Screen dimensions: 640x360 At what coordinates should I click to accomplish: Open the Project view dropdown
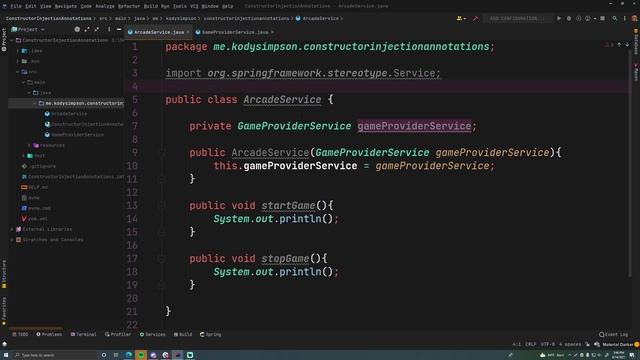[x=28, y=29]
